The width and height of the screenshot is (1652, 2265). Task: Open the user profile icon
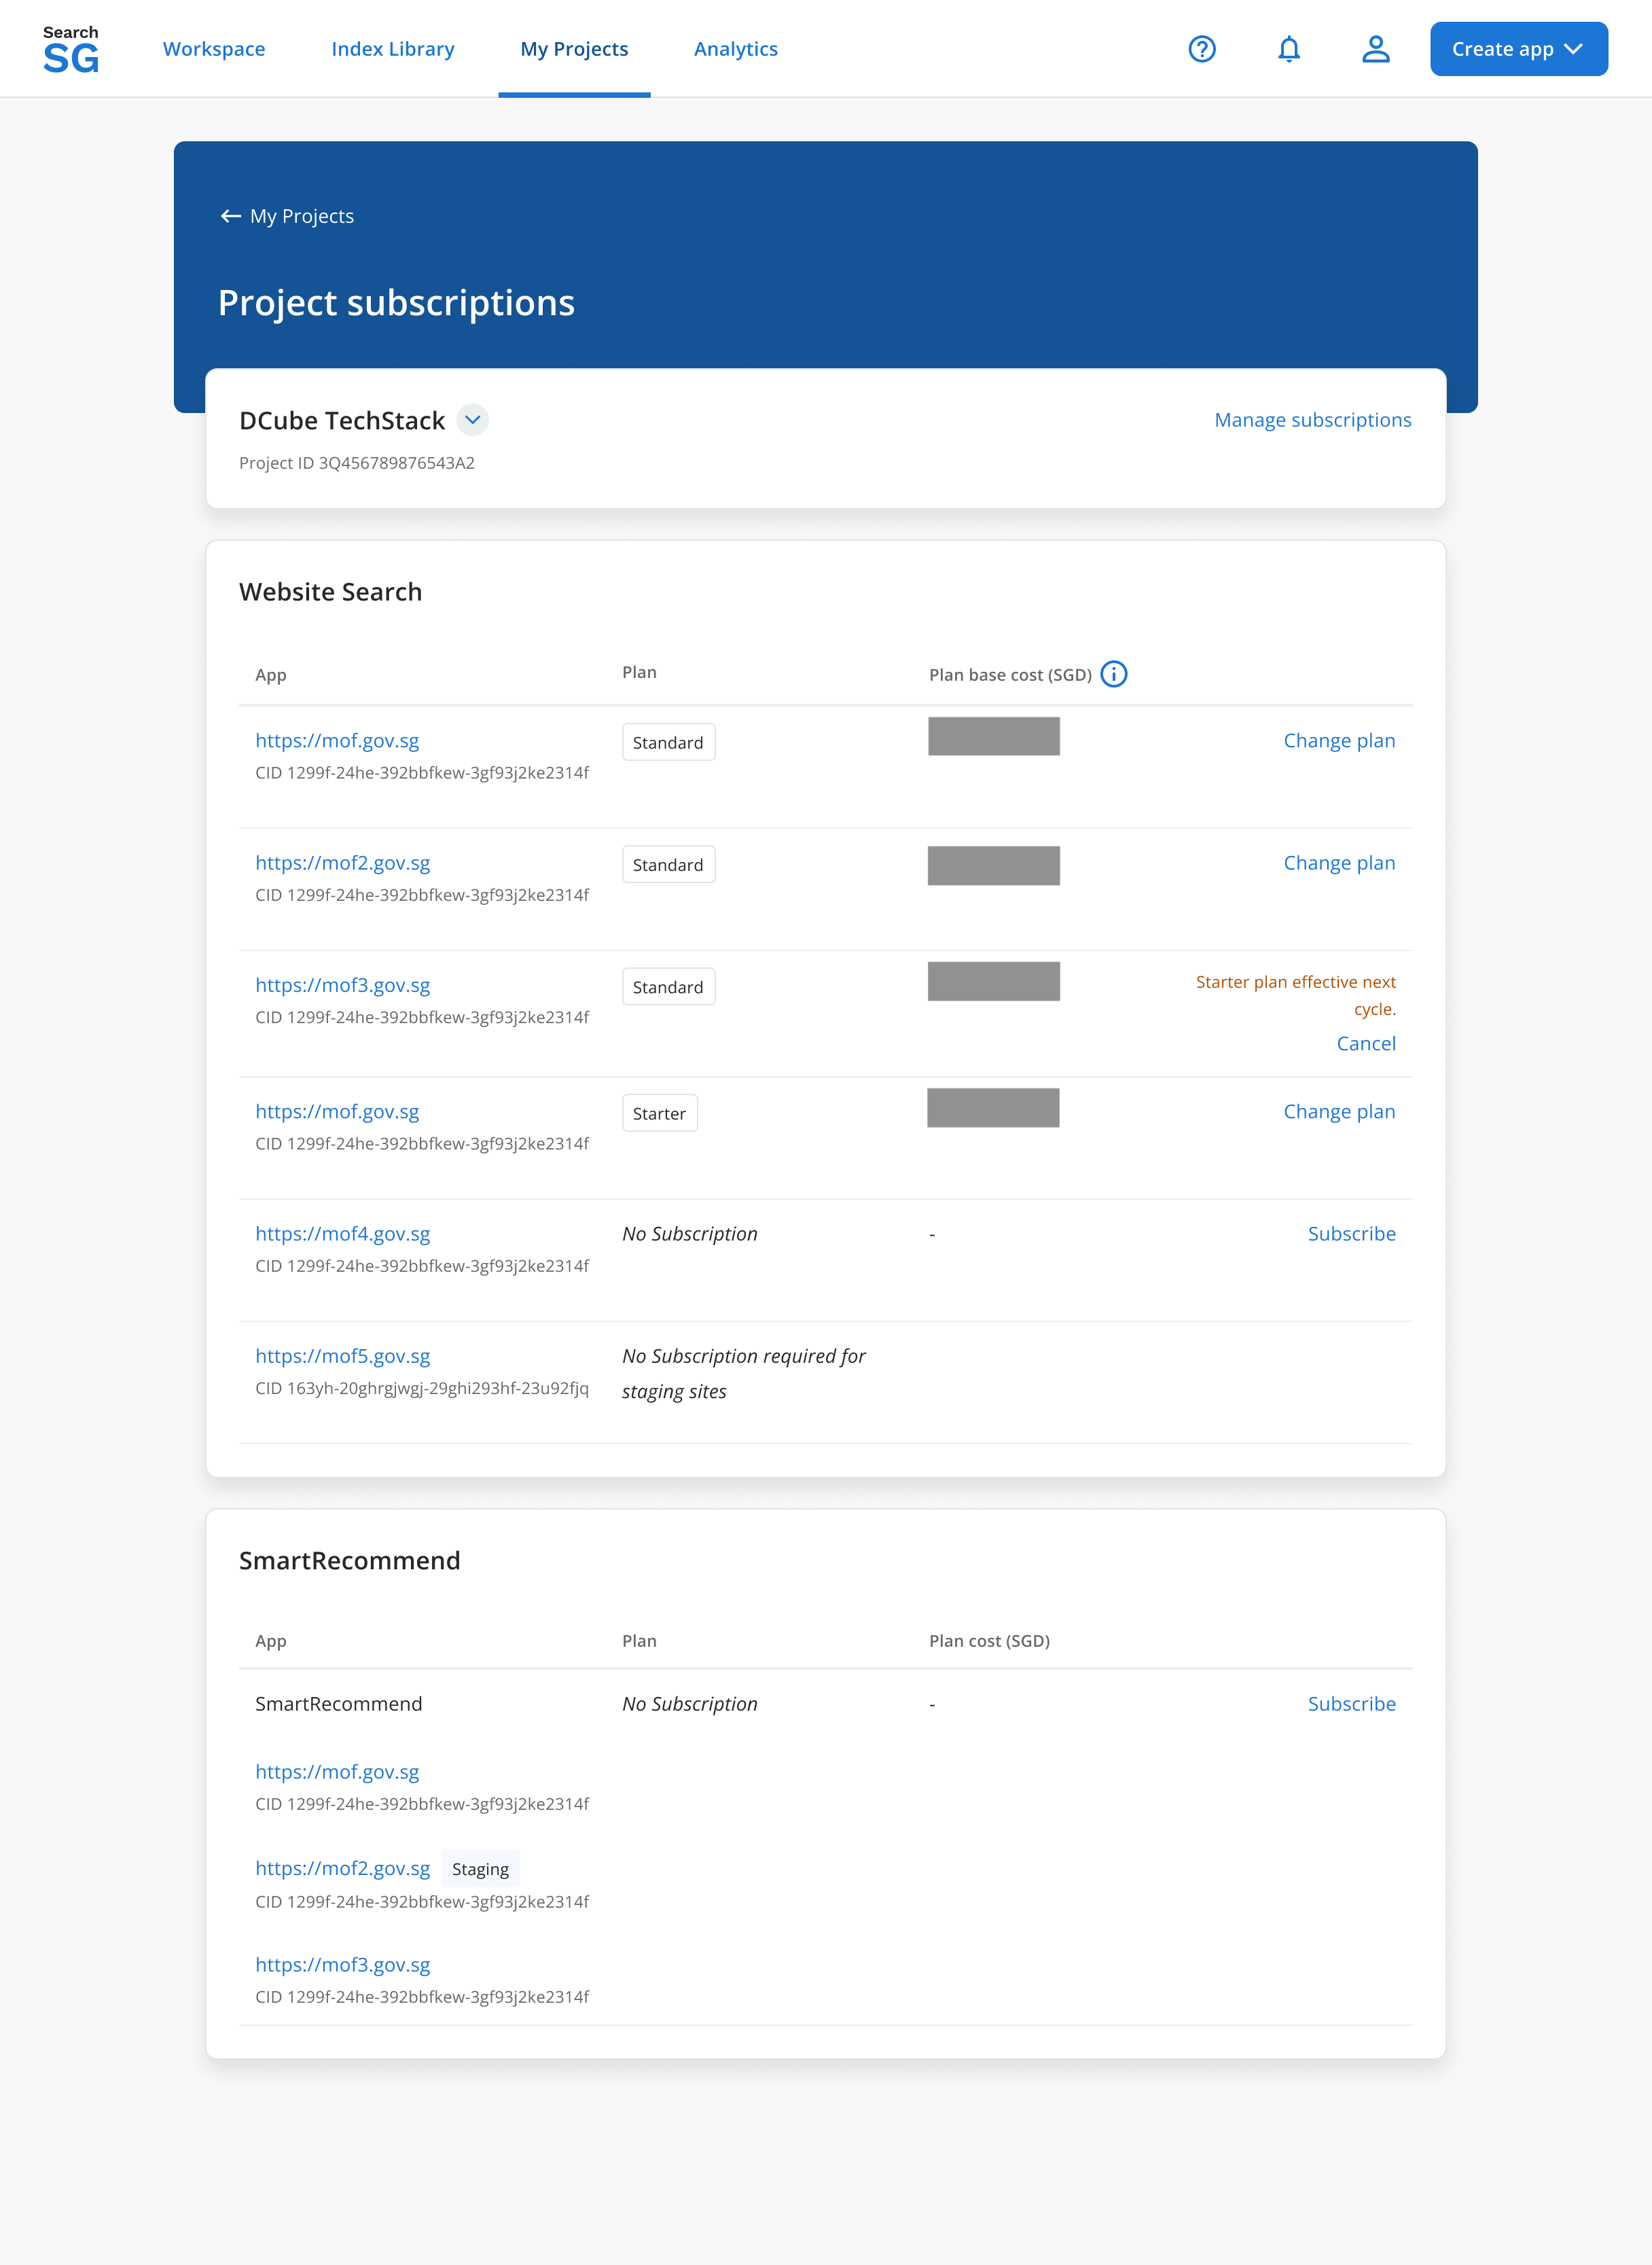coord(1376,49)
